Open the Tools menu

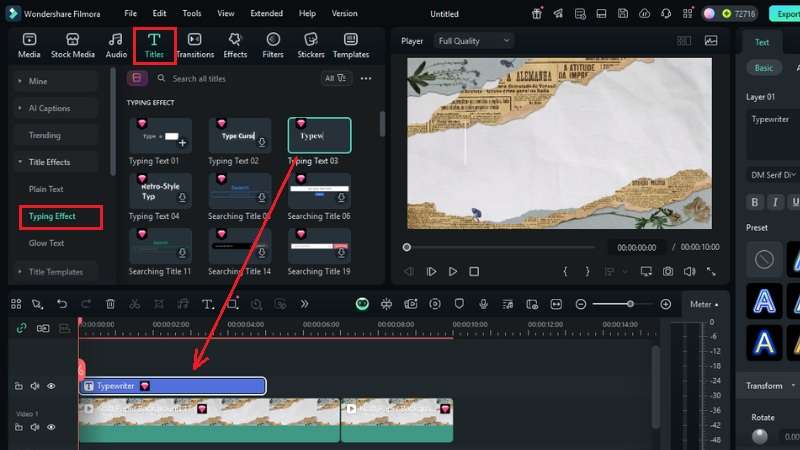tap(192, 13)
